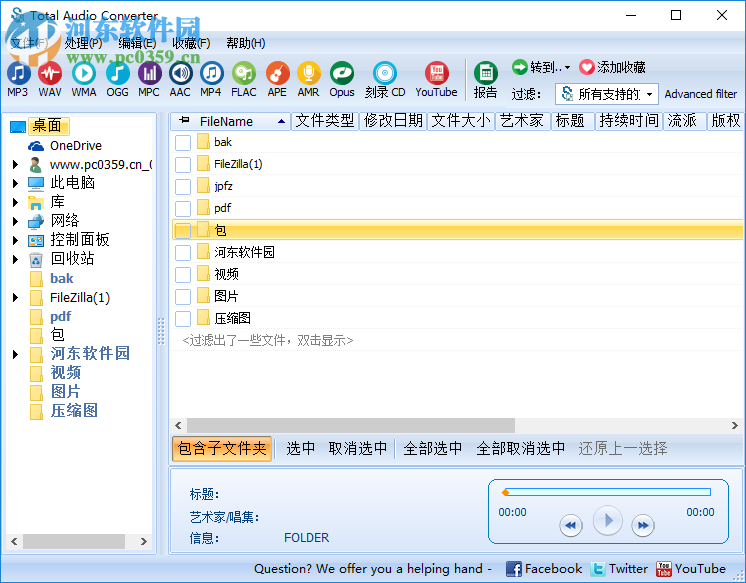Open Twitter link in status bar
The image size is (746, 583).
[619, 569]
